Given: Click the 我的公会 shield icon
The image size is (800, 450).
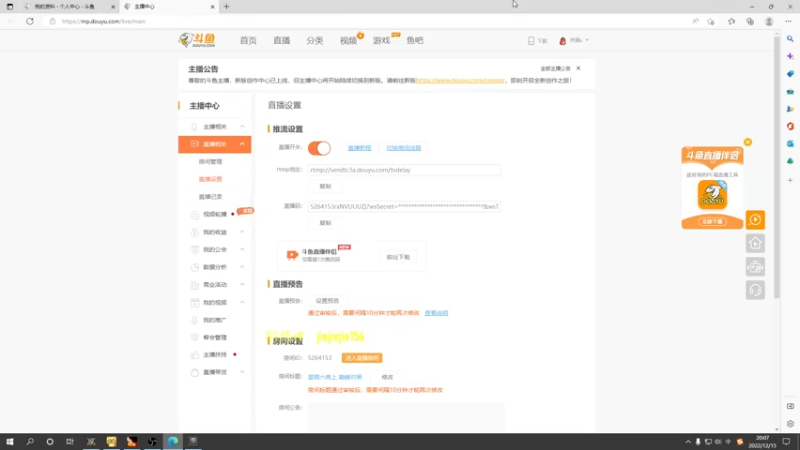Looking at the screenshot, I should click(x=194, y=249).
